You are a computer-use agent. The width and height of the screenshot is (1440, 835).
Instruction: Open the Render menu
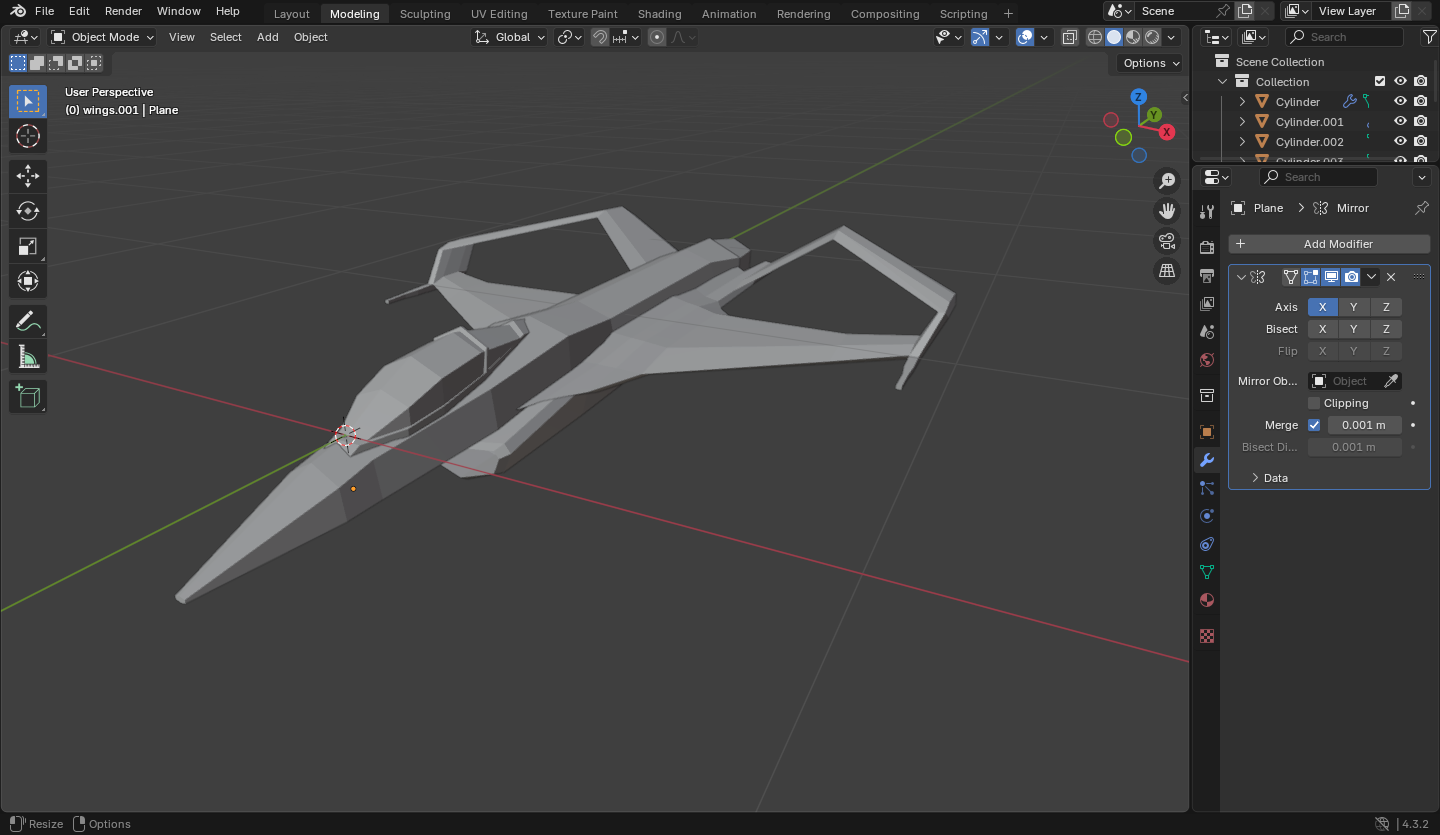pyautogui.click(x=123, y=11)
